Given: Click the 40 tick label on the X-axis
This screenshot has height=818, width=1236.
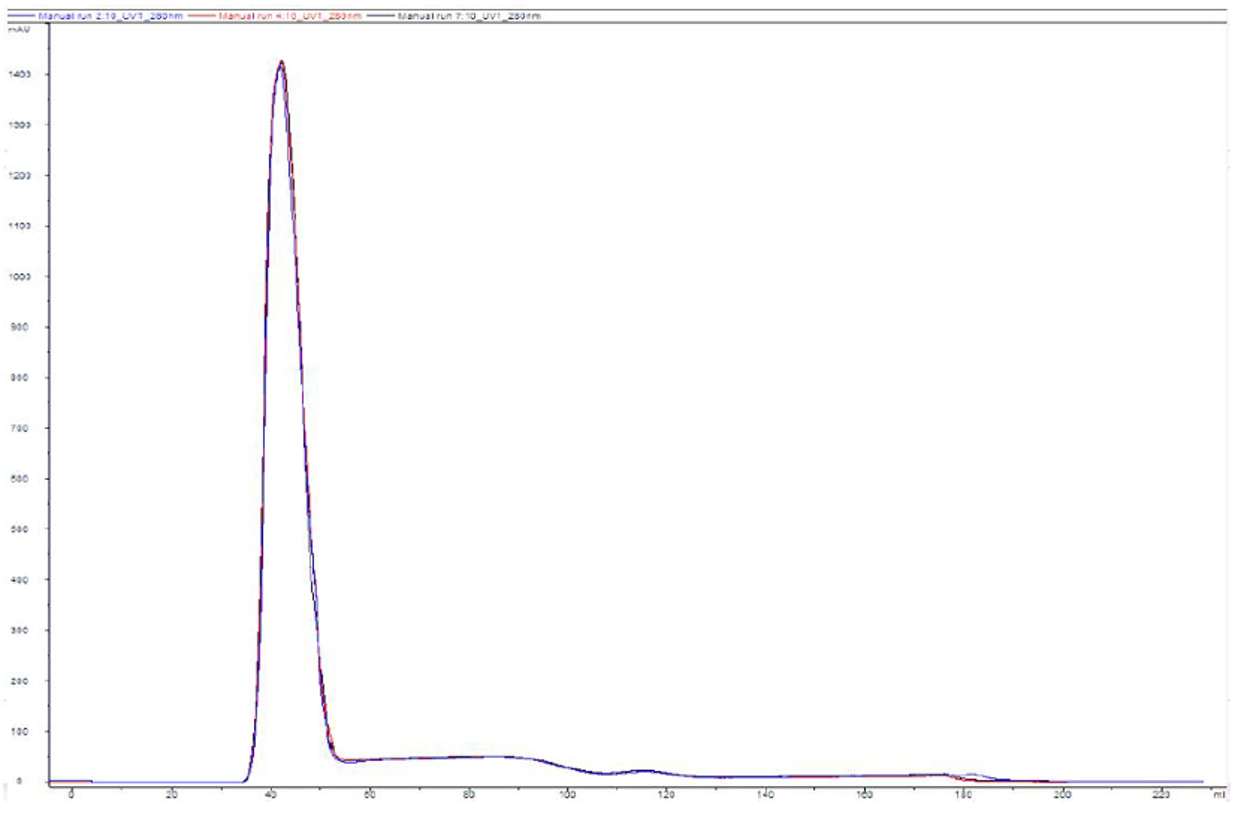Looking at the screenshot, I should 270,795.
